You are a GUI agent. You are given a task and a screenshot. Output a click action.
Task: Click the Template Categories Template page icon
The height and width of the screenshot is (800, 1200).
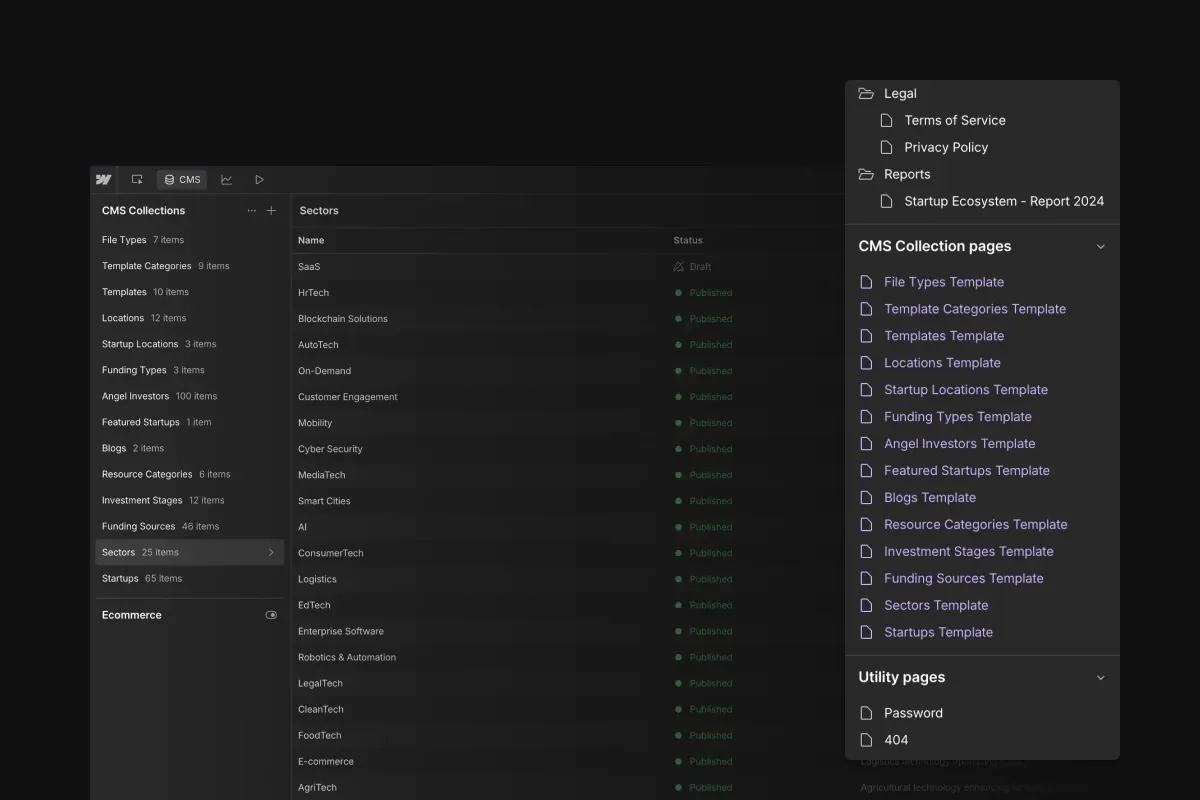pyautogui.click(x=866, y=309)
